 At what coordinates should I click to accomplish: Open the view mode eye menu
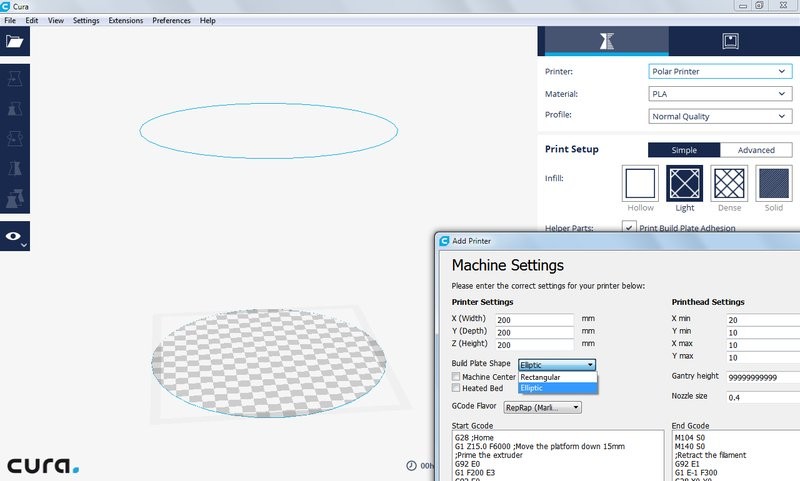pyautogui.click(x=14, y=237)
